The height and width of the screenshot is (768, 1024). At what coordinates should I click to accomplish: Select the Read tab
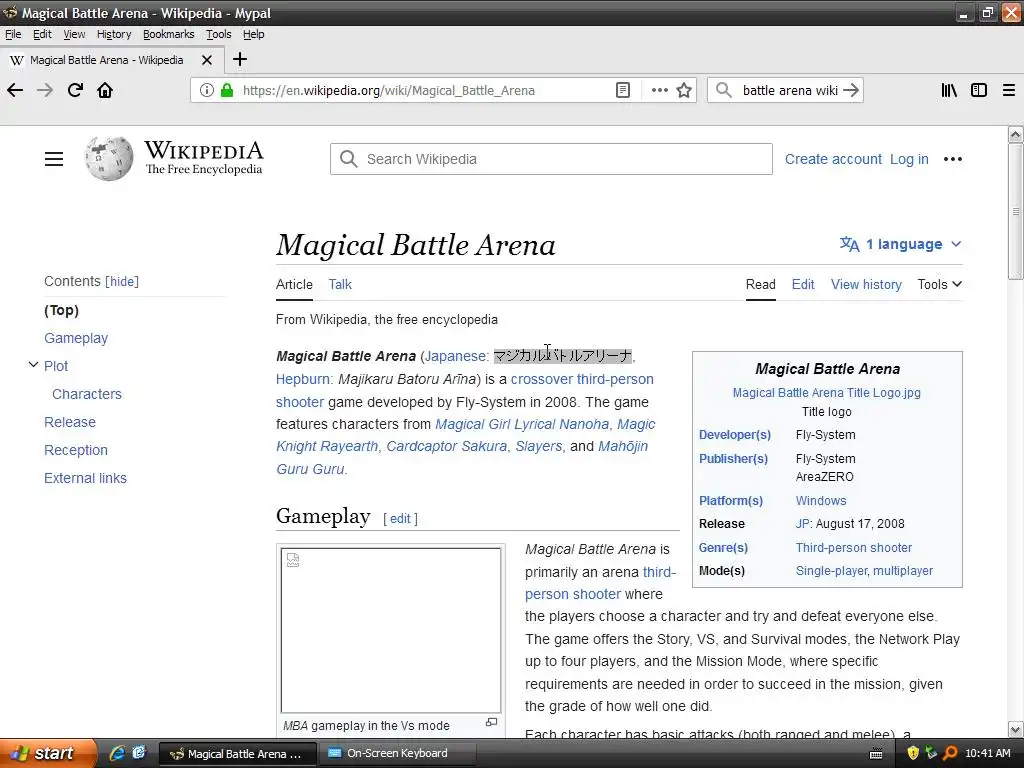tap(760, 284)
